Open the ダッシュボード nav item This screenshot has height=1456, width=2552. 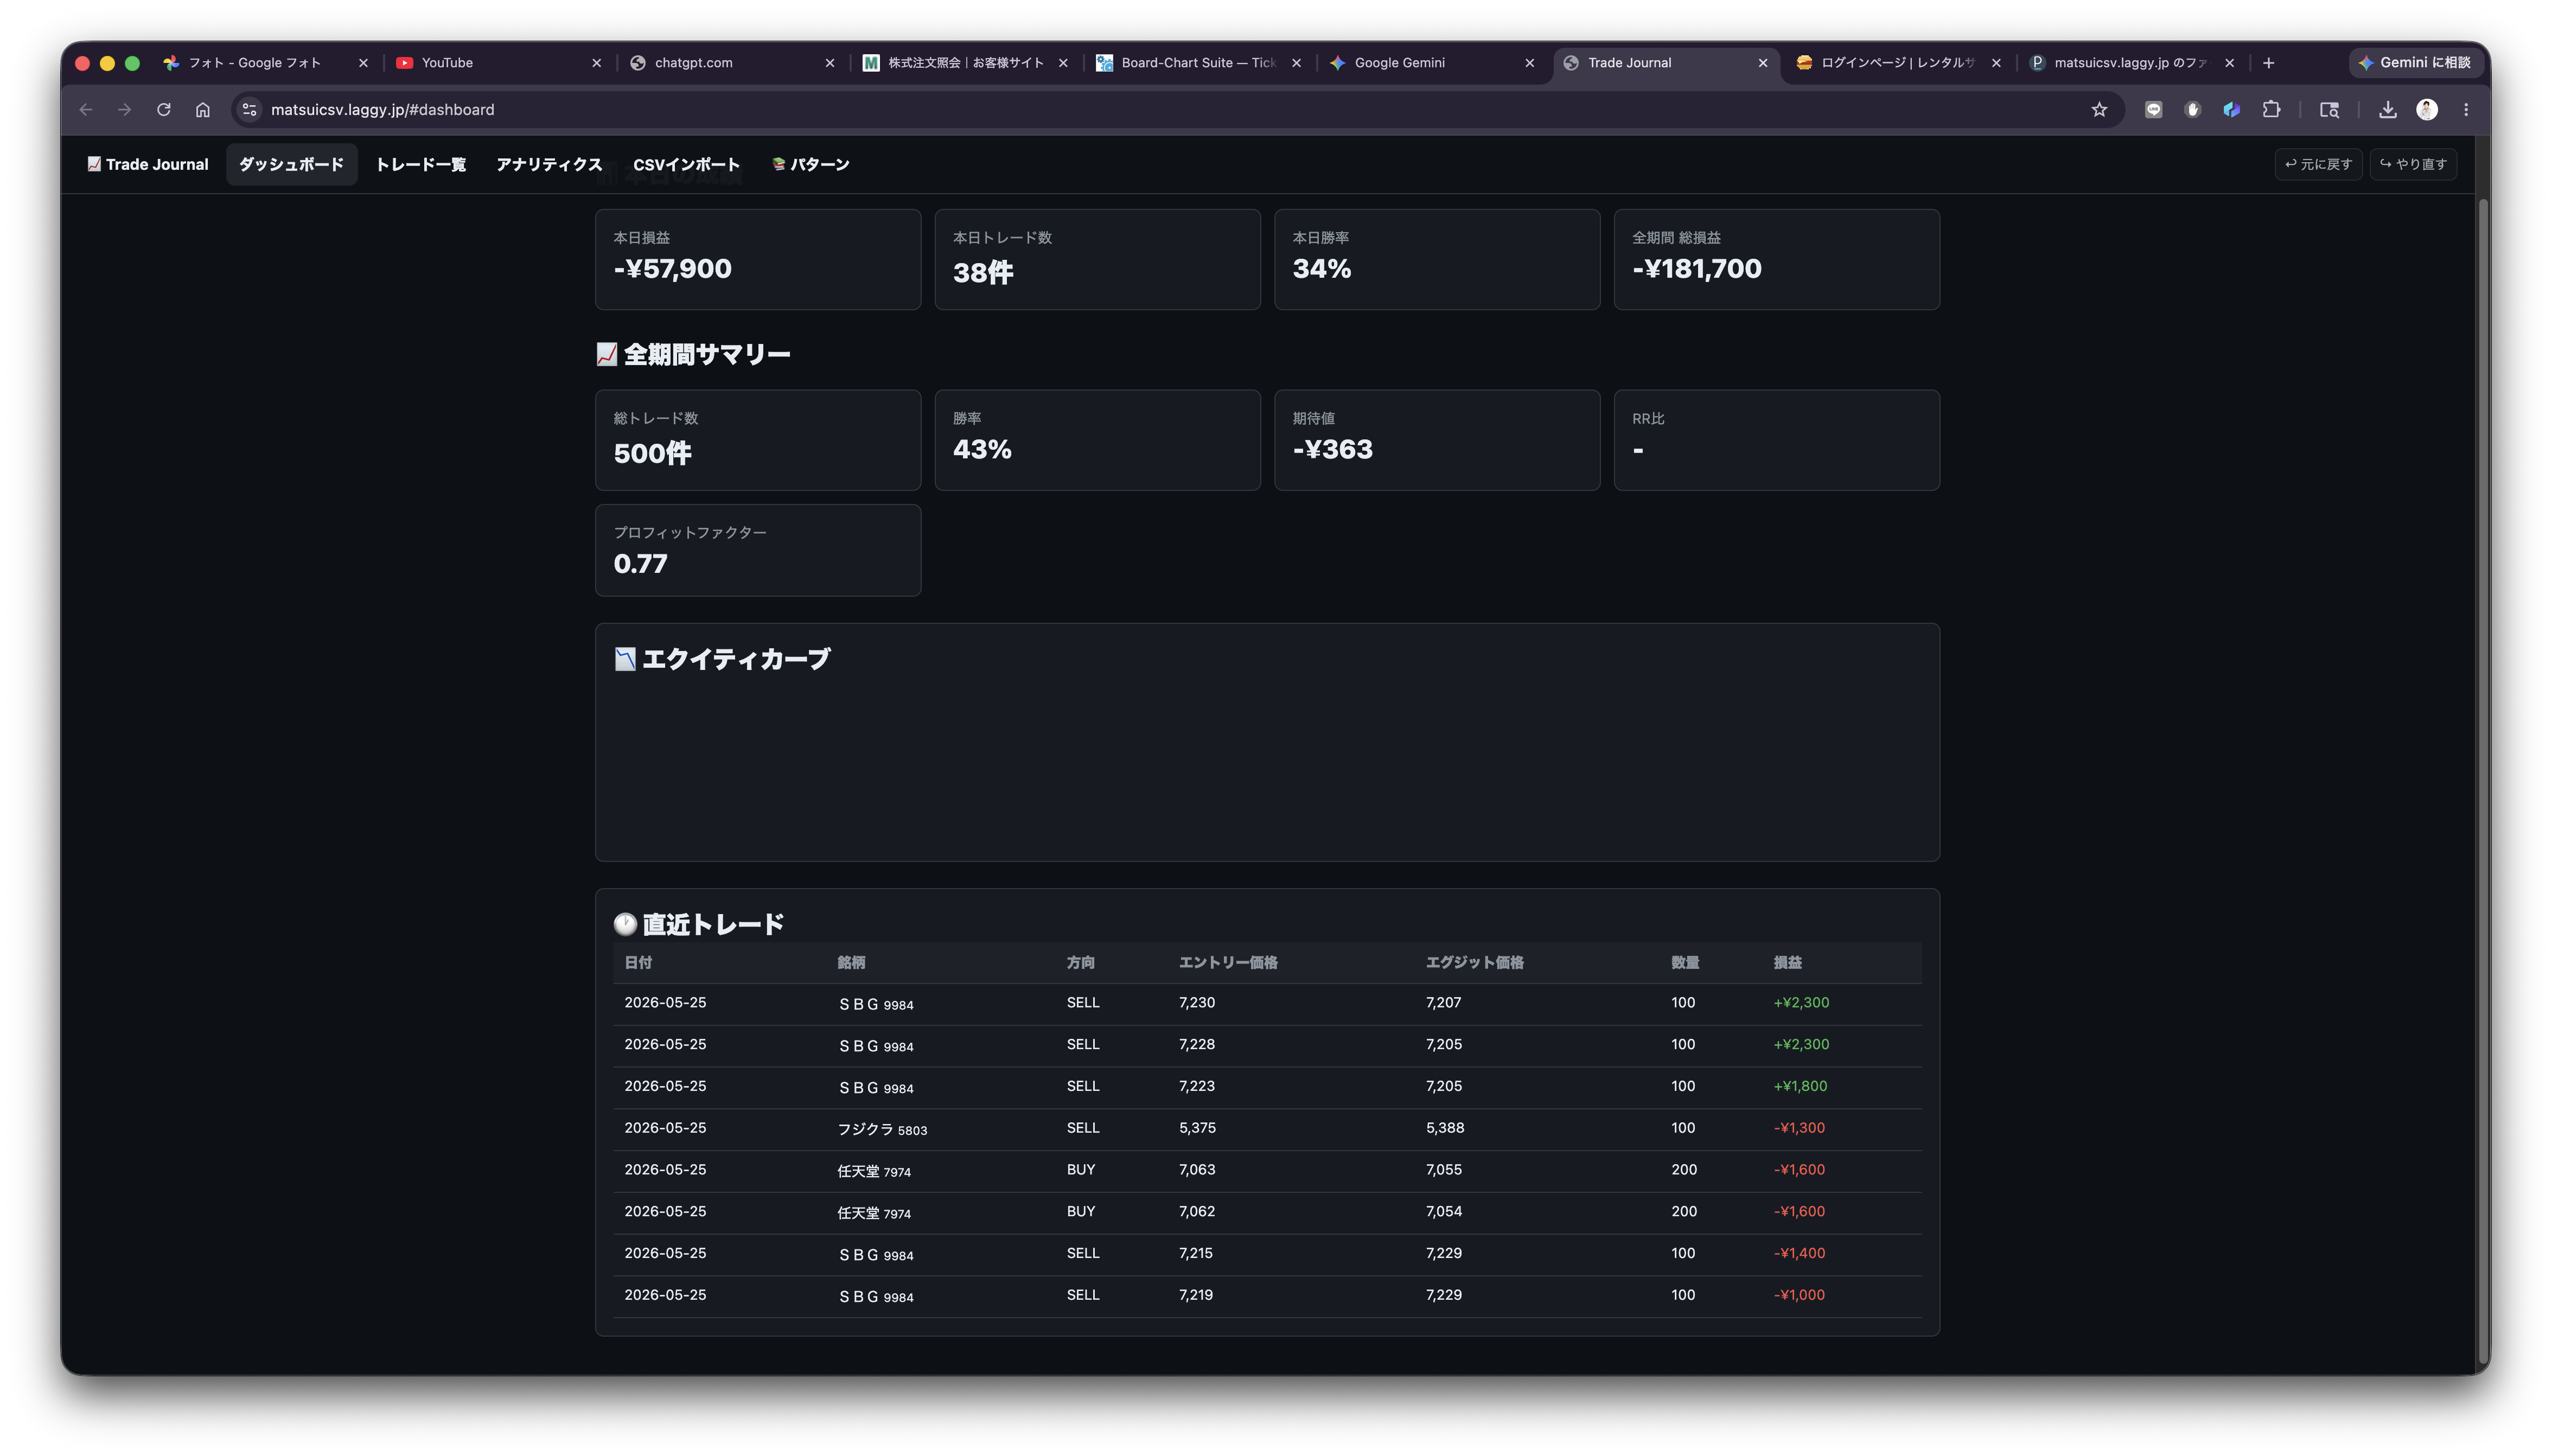point(291,165)
